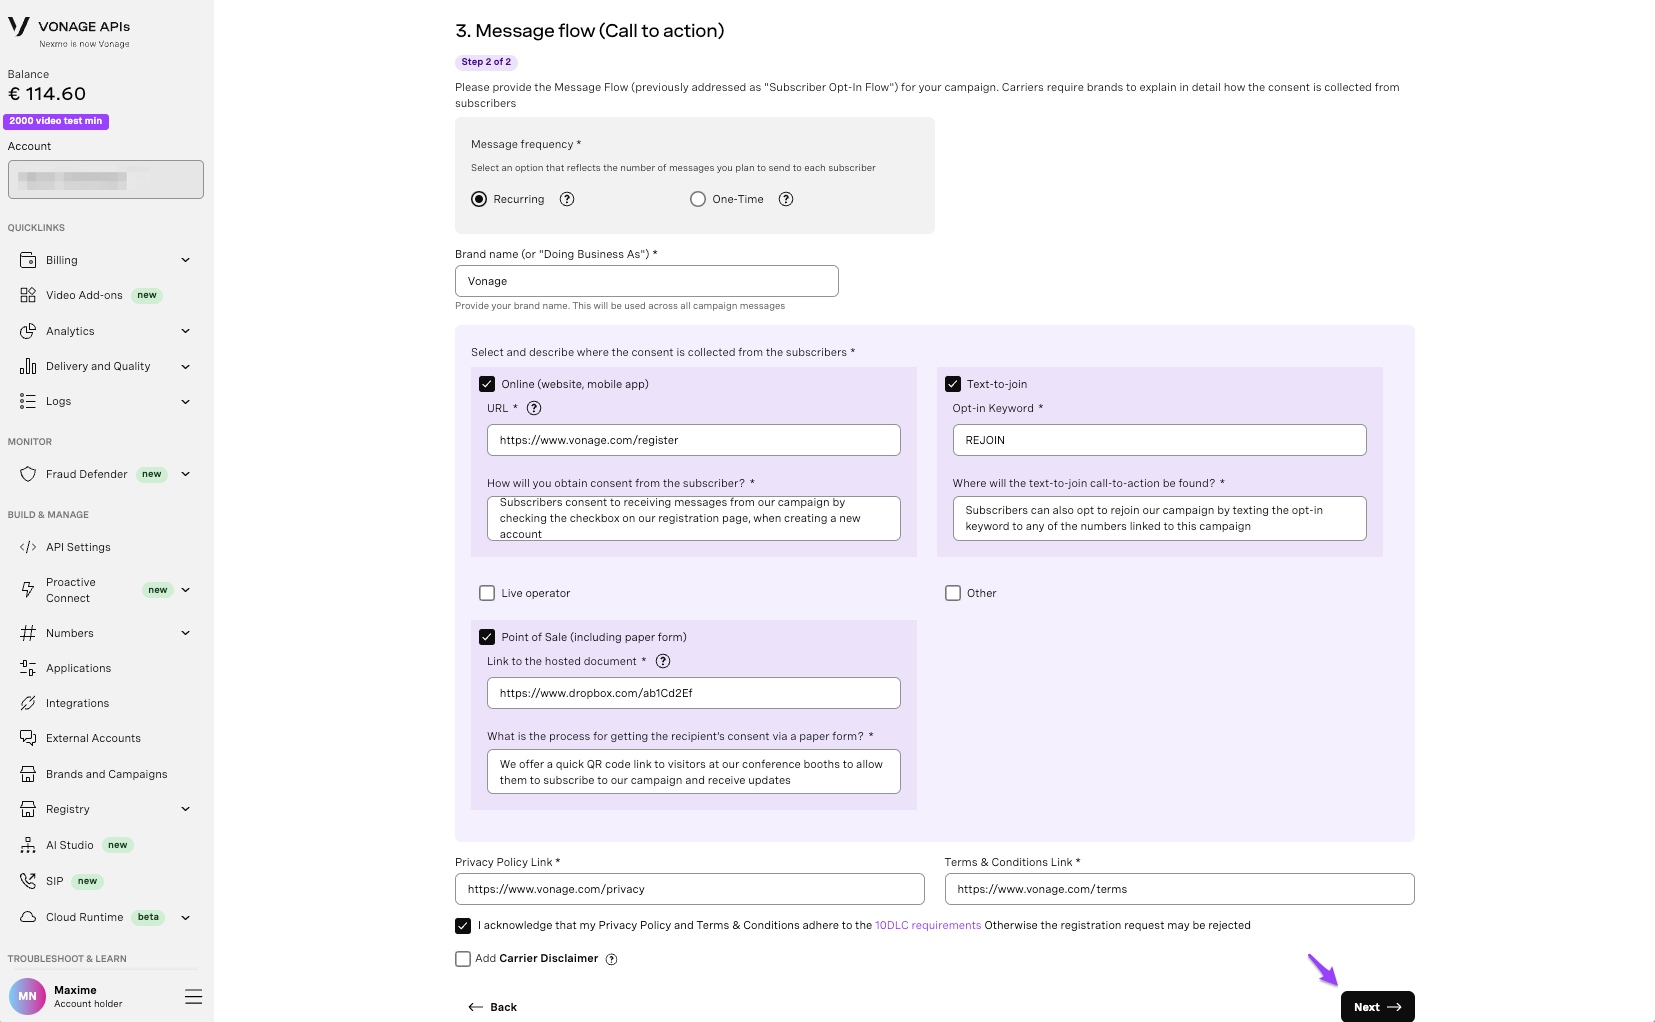The height and width of the screenshot is (1022, 1655).
Task: Click the Fraud Defender shield icon
Action: pos(28,474)
